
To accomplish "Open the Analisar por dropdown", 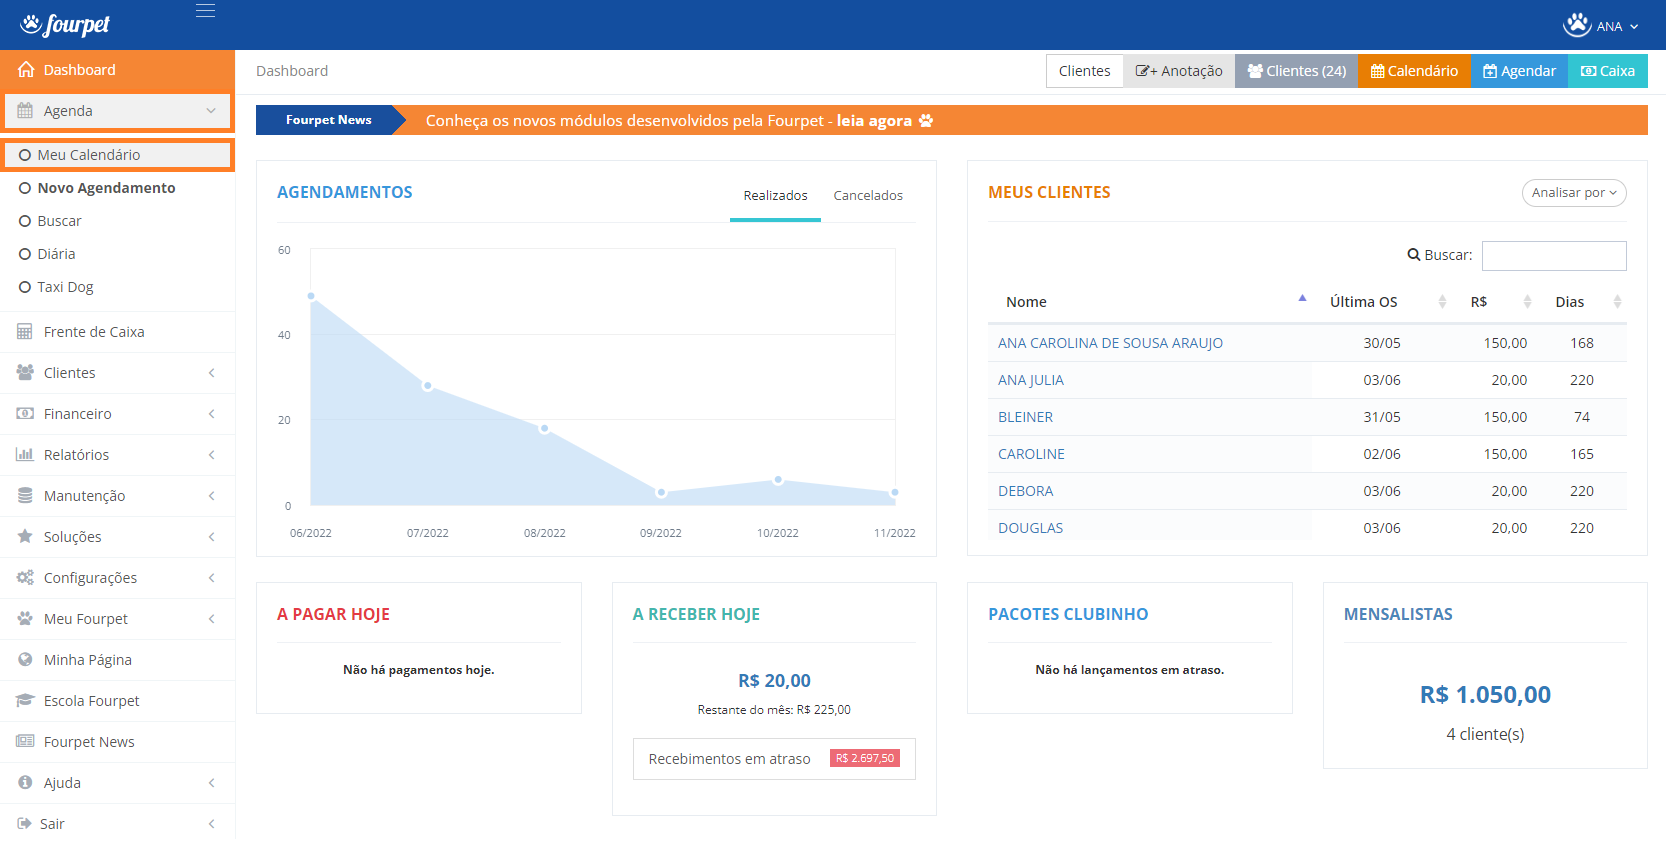I will coord(1574,193).
